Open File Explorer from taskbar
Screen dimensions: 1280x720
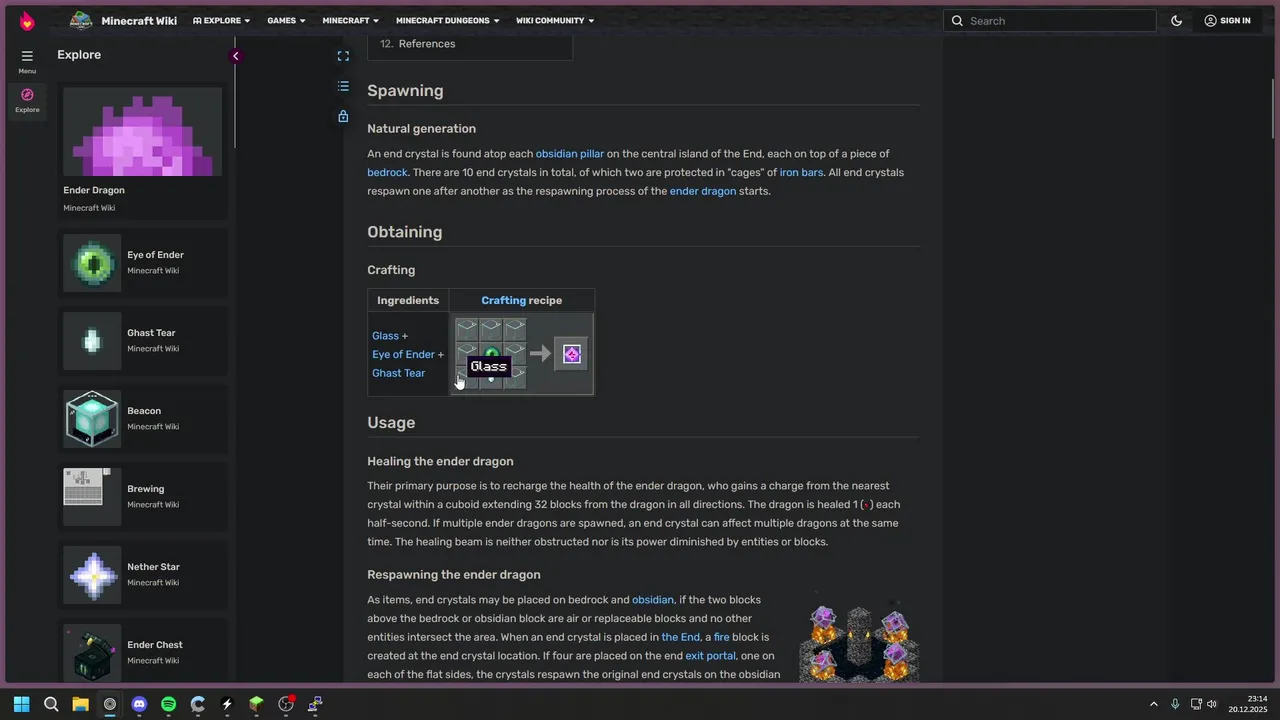(80, 704)
